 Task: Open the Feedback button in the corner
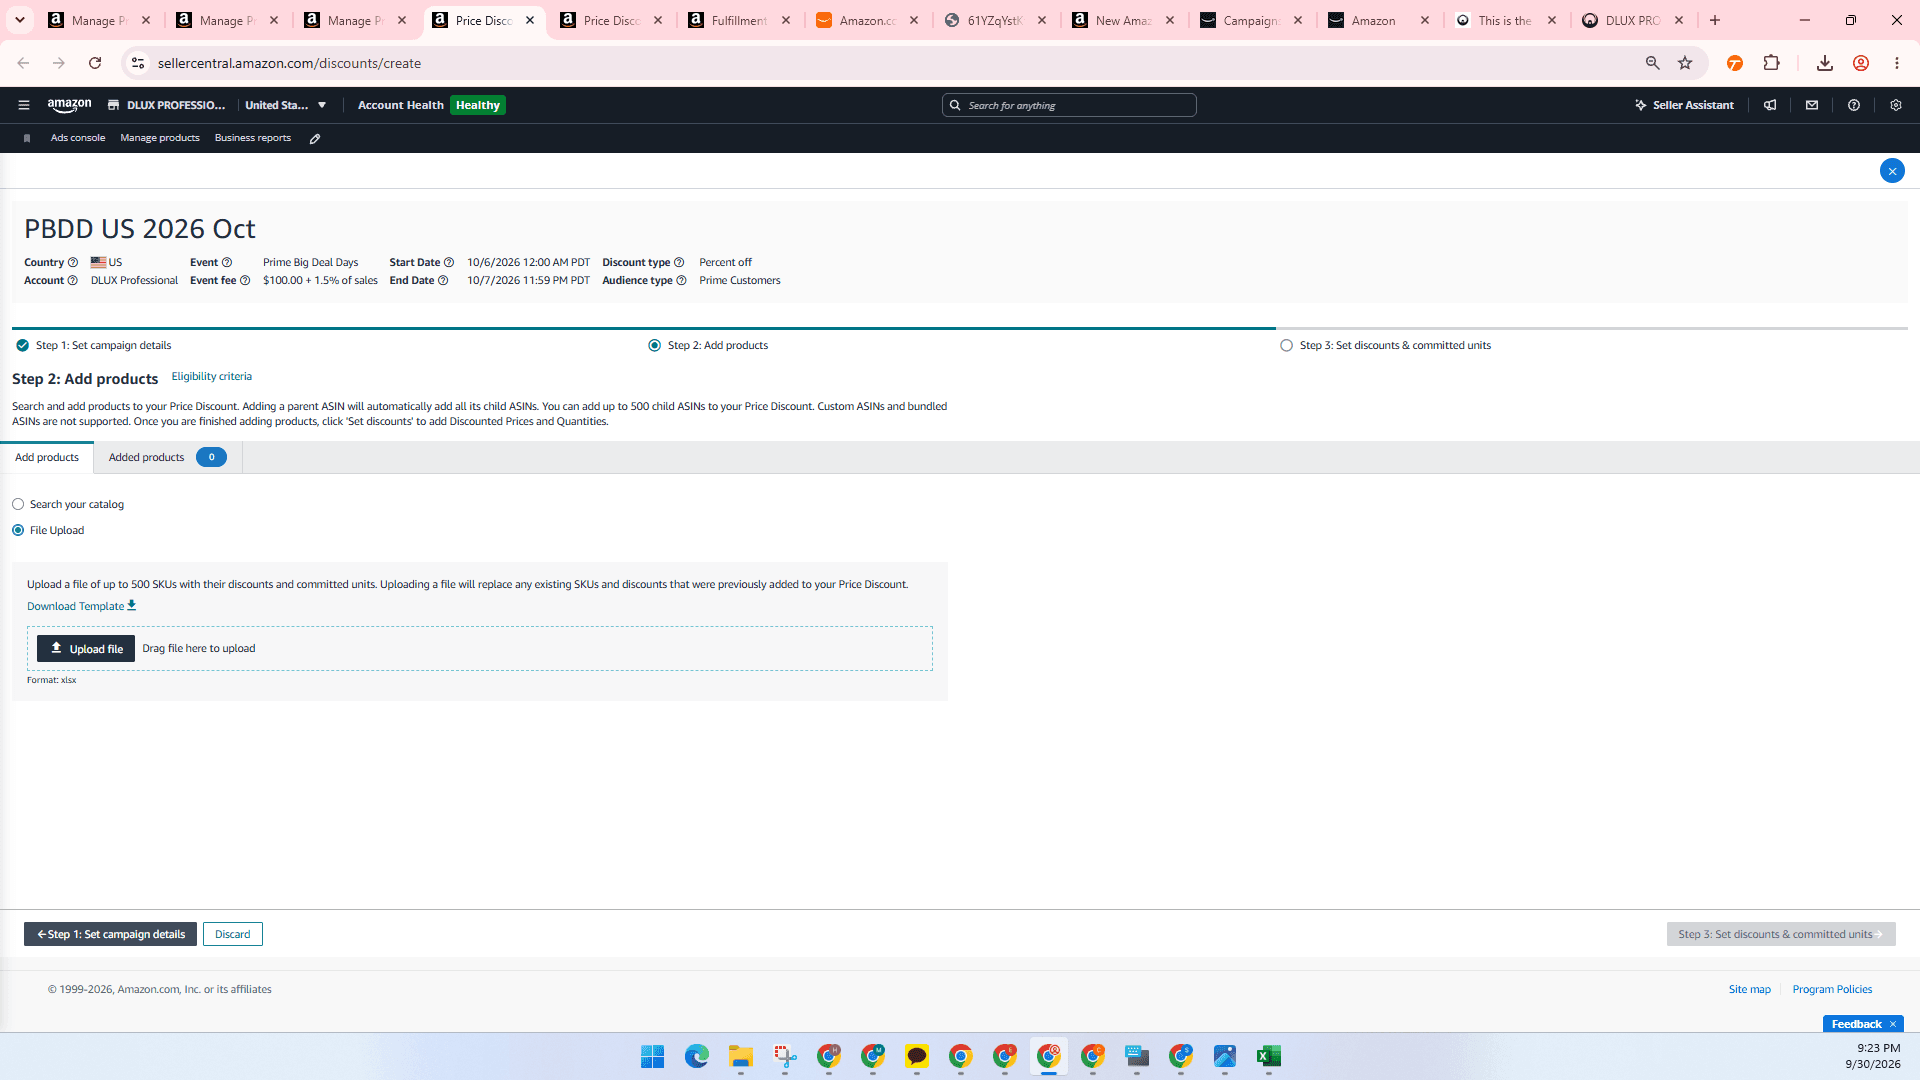[1857, 1024]
